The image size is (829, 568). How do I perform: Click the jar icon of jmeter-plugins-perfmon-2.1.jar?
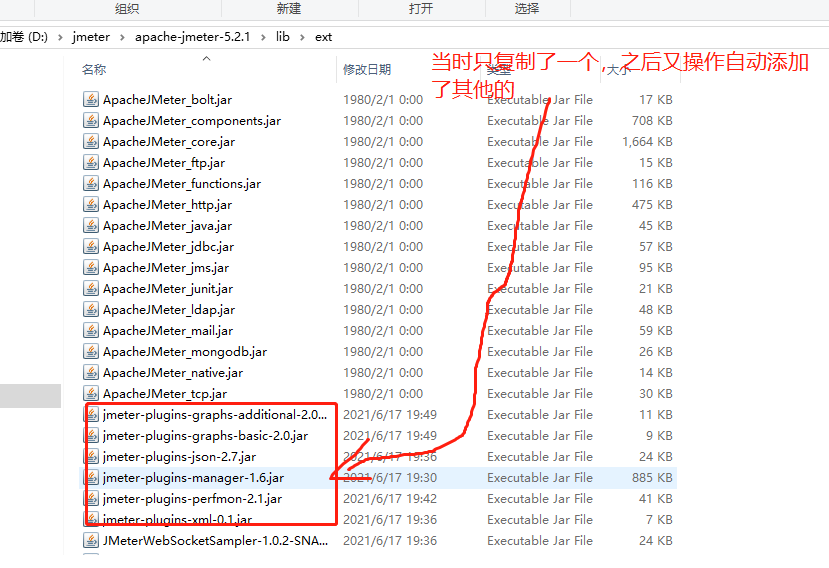(x=92, y=499)
